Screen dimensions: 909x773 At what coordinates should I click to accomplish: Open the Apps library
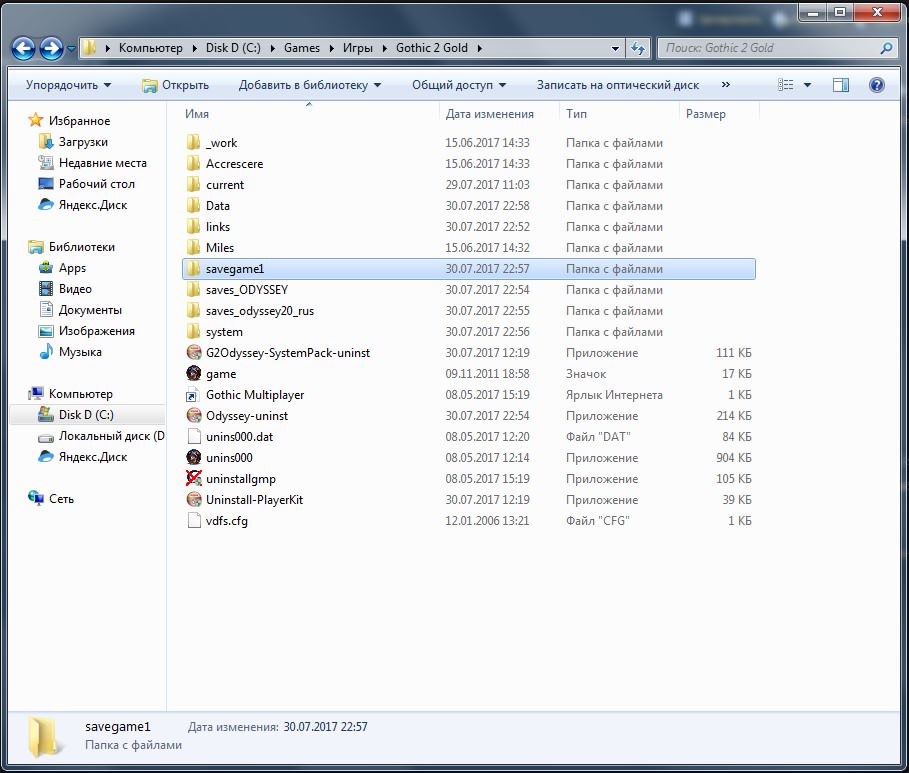point(63,268)
